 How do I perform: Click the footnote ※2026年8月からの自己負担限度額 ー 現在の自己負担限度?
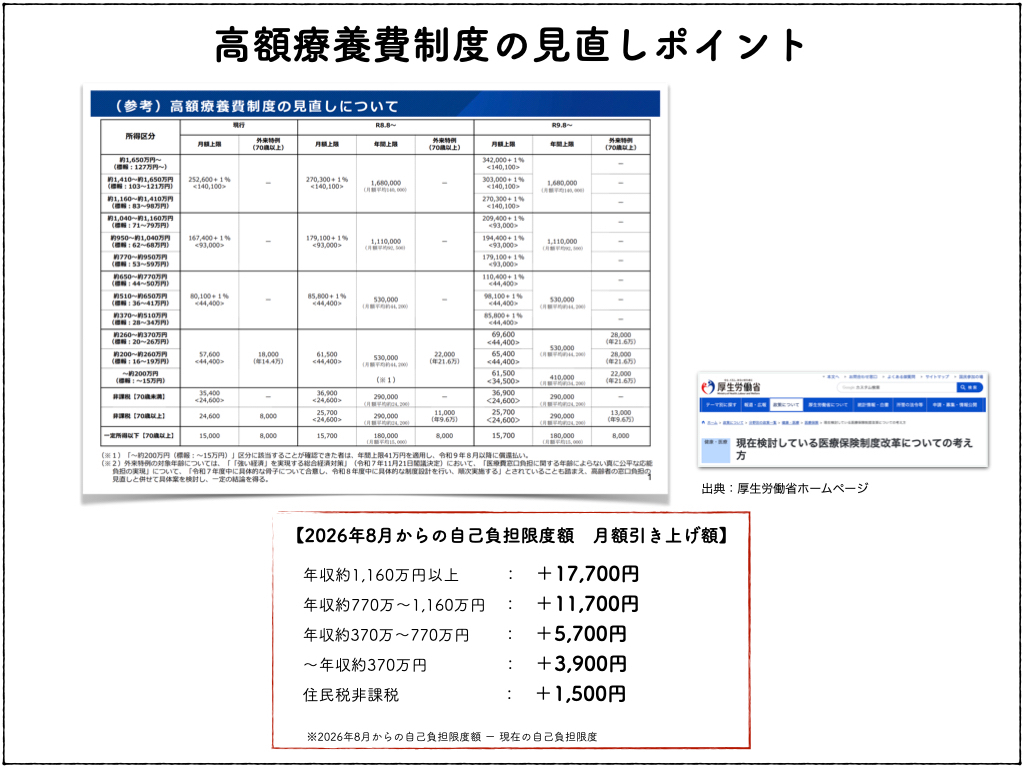pos(452,737)
